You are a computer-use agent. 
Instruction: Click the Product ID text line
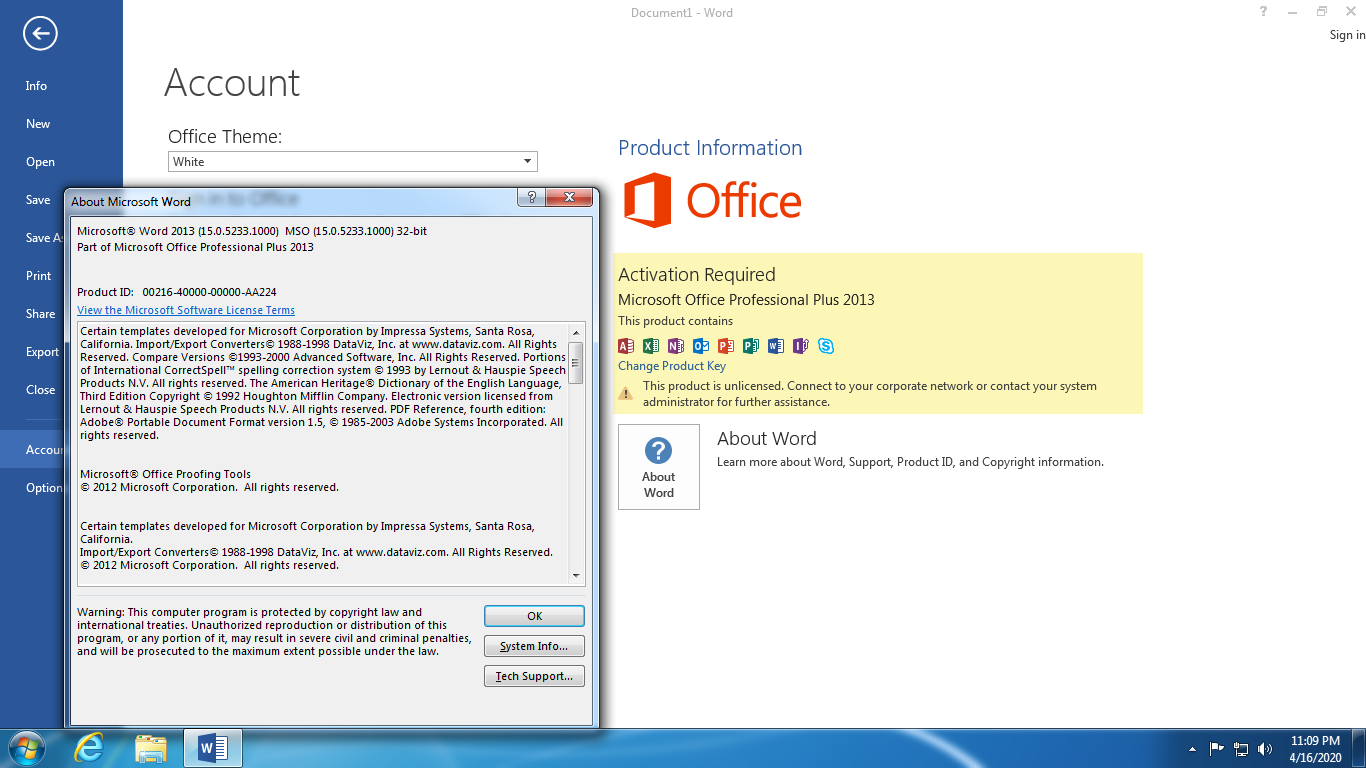point(177,292)
